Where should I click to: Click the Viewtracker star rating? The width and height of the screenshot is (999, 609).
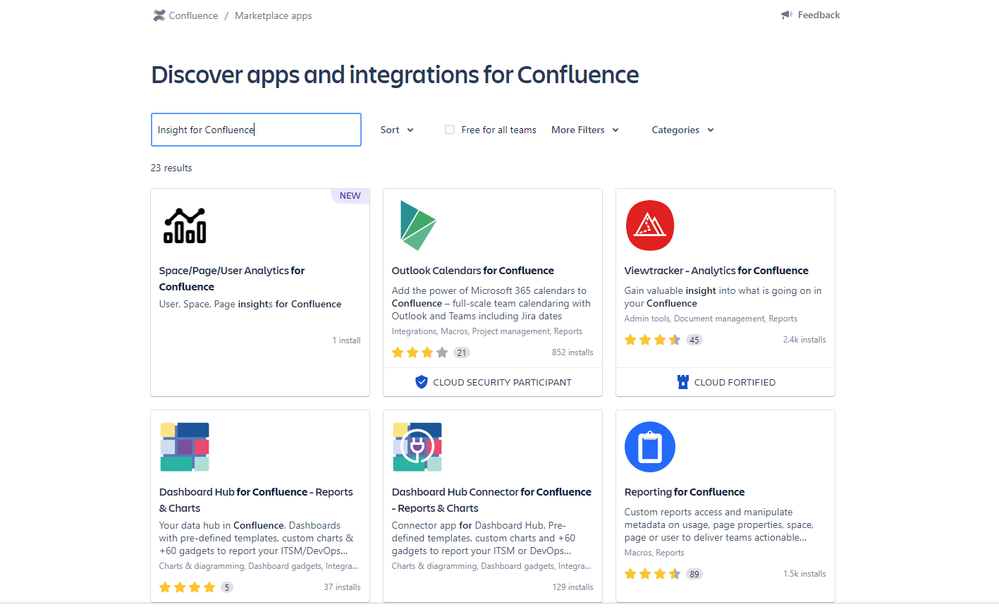(x=652, y=340)
